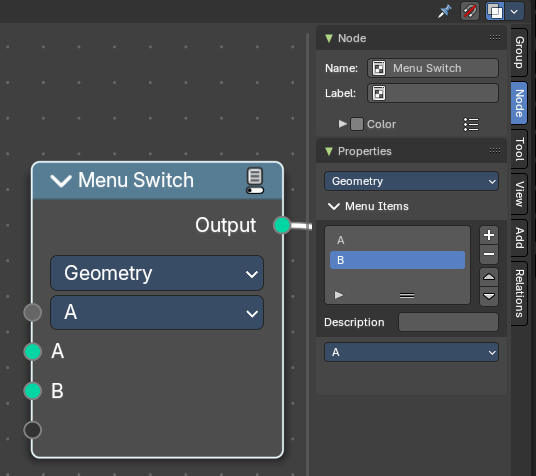Viewport: 536px width, 476px height.
Task: Click the Label field node icon
Action: click(x=379, y=93)
